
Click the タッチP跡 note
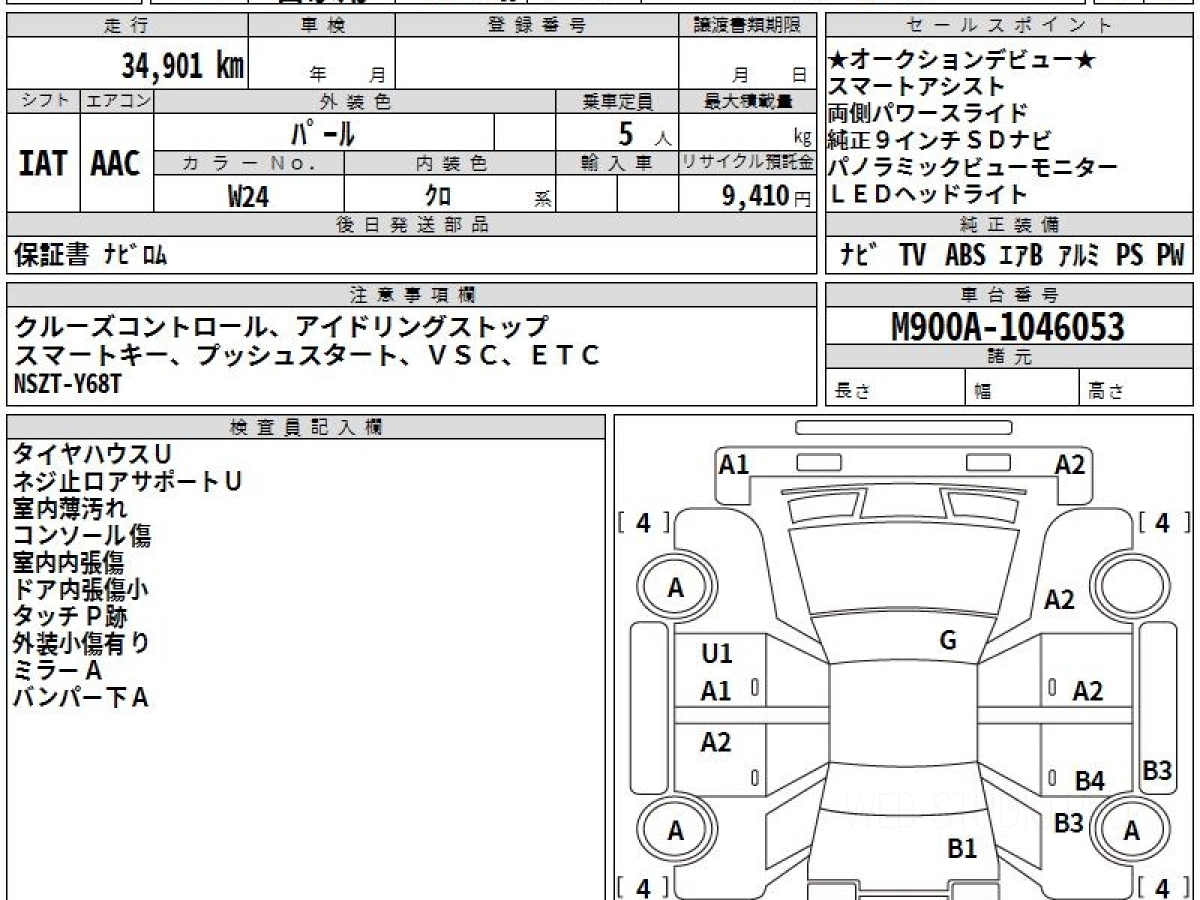70,616
